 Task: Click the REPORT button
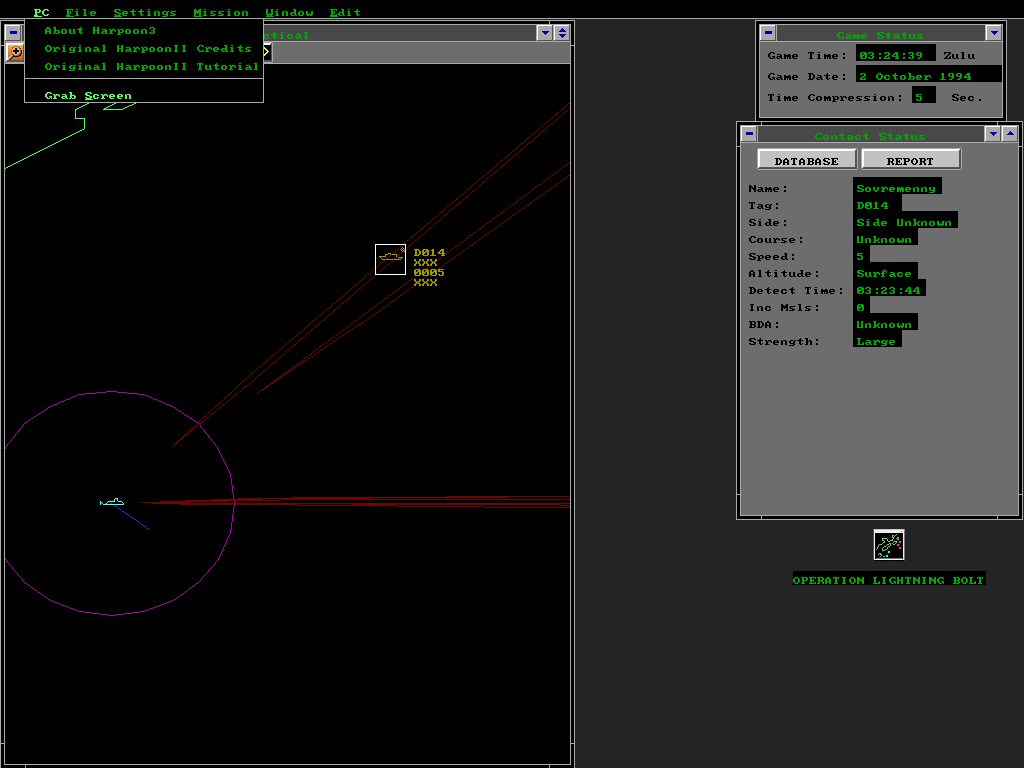pyautogui.click(x=910, y=160)
